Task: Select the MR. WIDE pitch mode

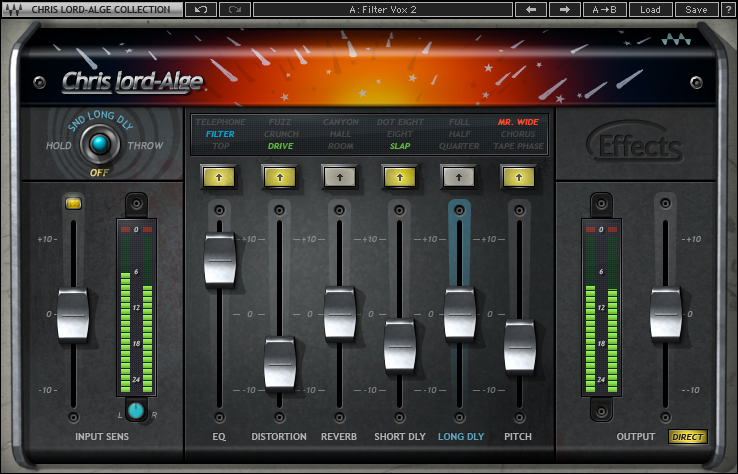Action: (518, 122)
